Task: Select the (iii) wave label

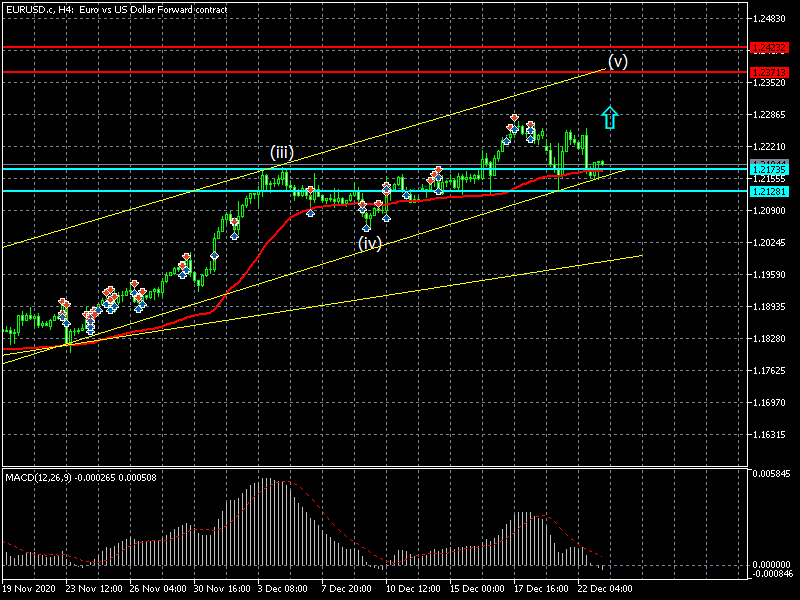Action: click(x=281, y=153)
